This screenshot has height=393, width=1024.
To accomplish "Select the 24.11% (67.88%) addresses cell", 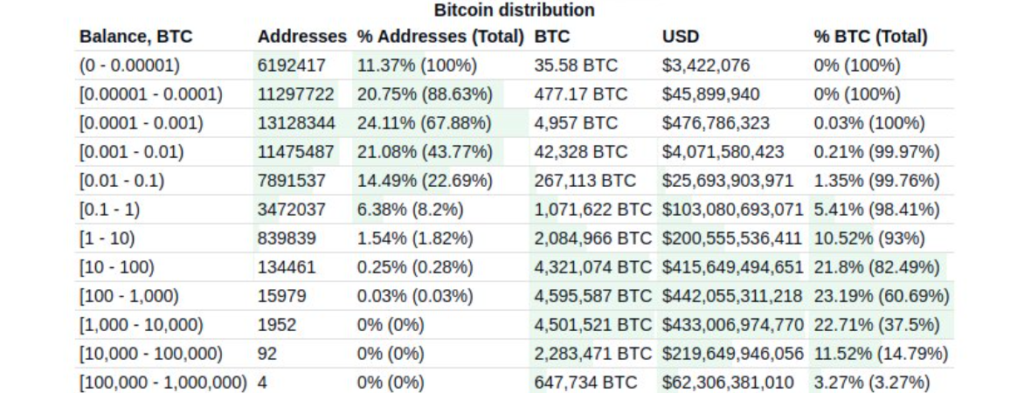I will (424, 123).
